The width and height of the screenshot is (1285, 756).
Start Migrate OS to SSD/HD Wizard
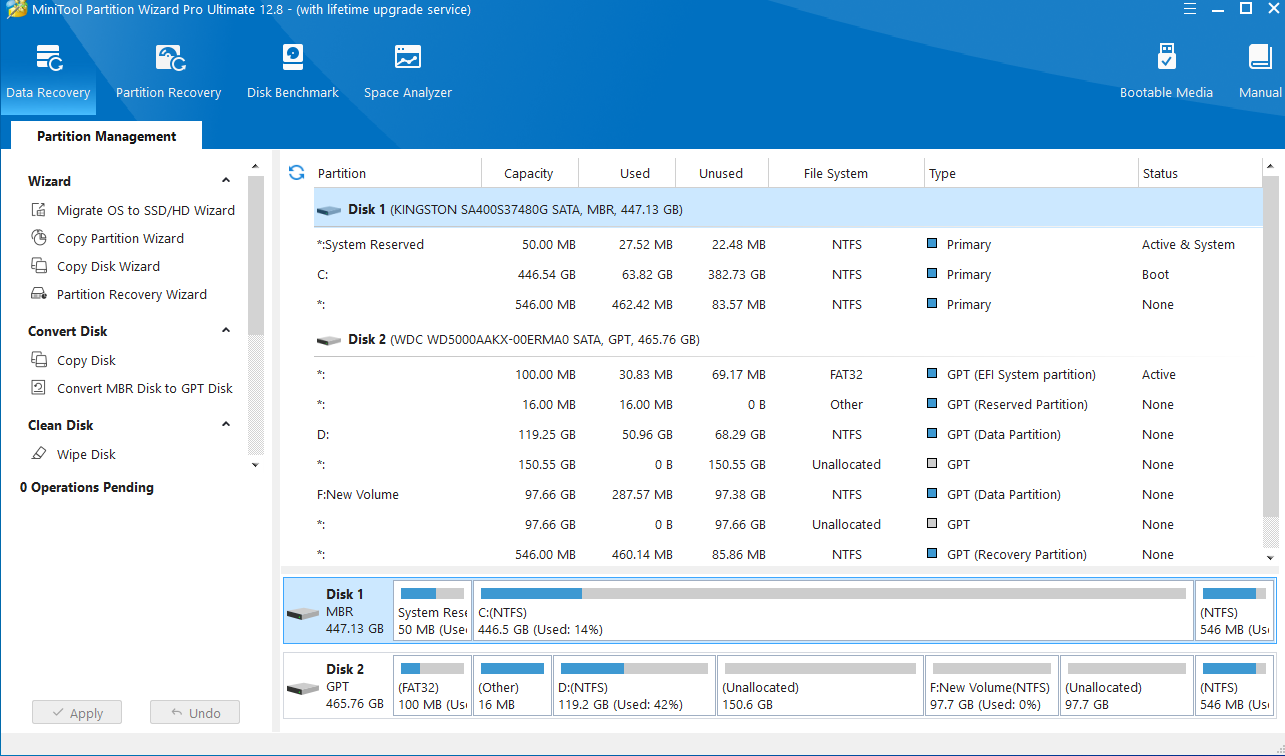tap(133, 210)
